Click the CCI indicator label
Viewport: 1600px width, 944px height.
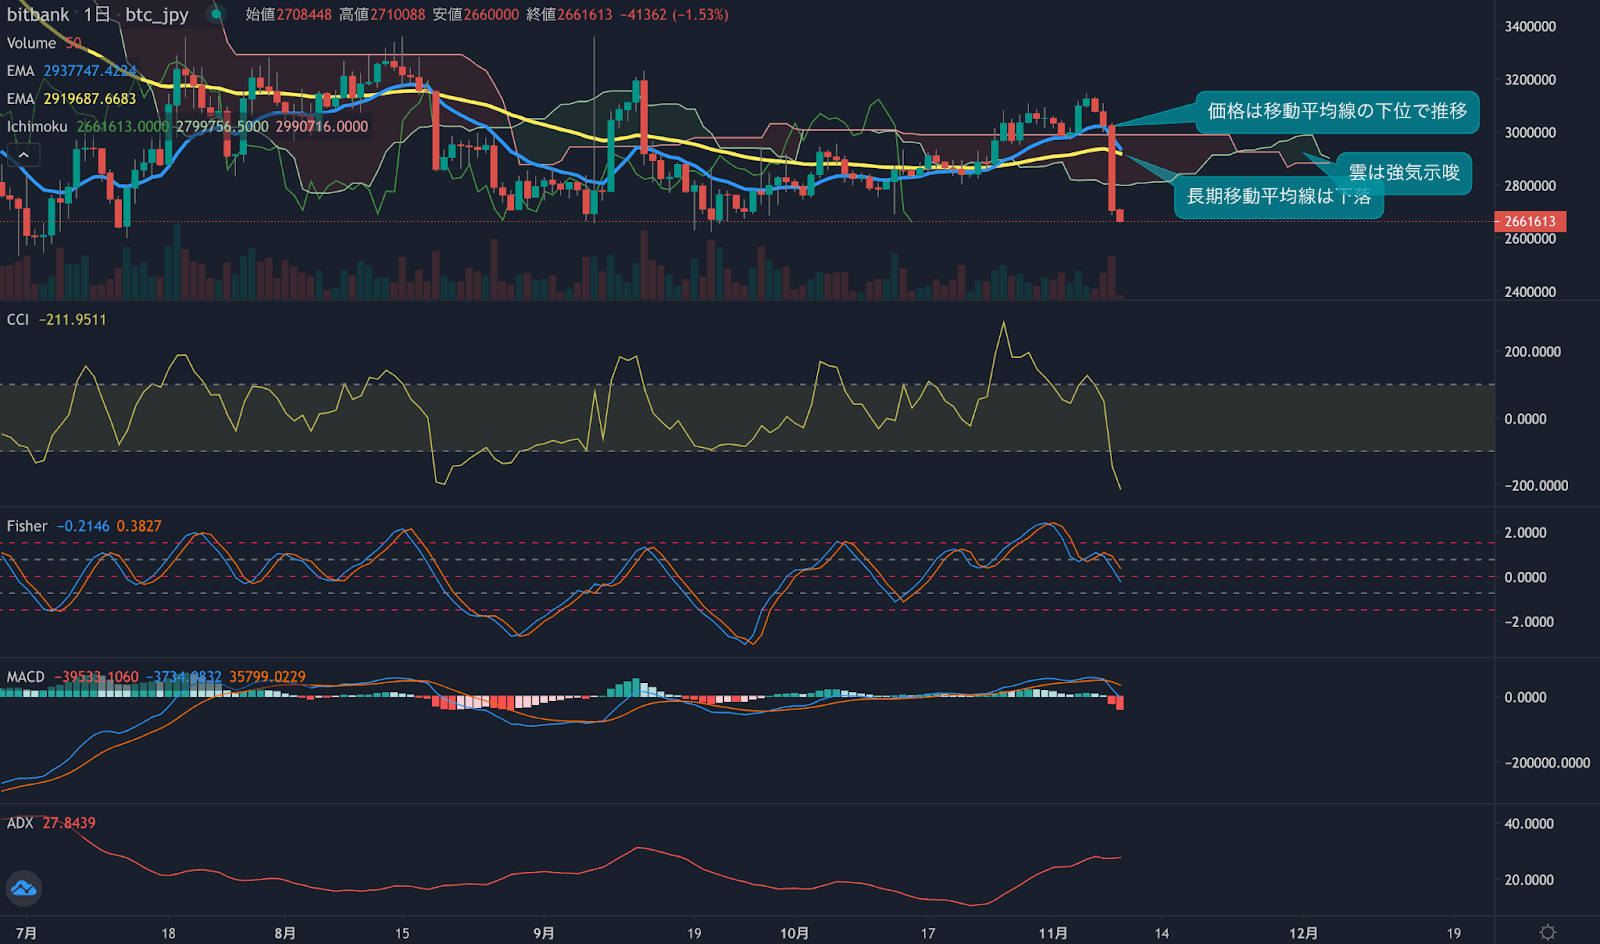(17, 318)
